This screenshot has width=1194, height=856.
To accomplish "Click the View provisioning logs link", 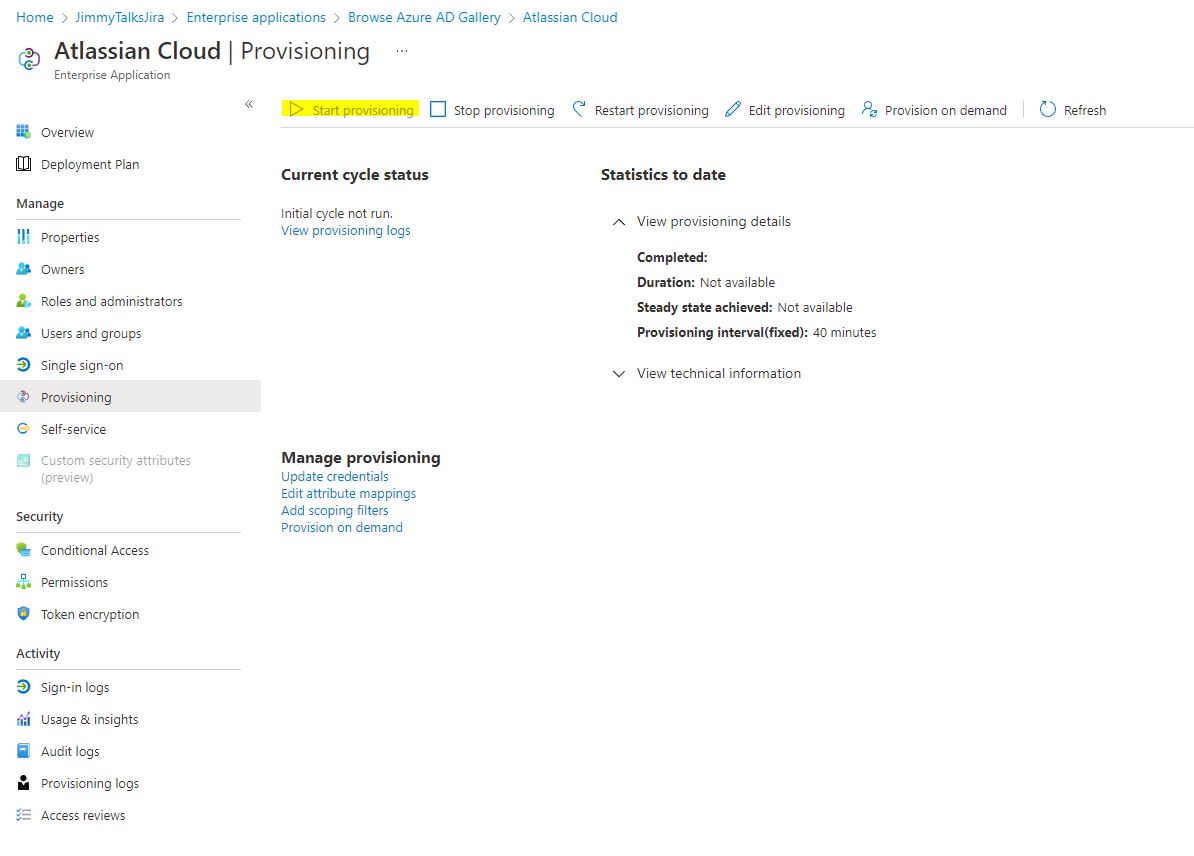I will point(345,230).
